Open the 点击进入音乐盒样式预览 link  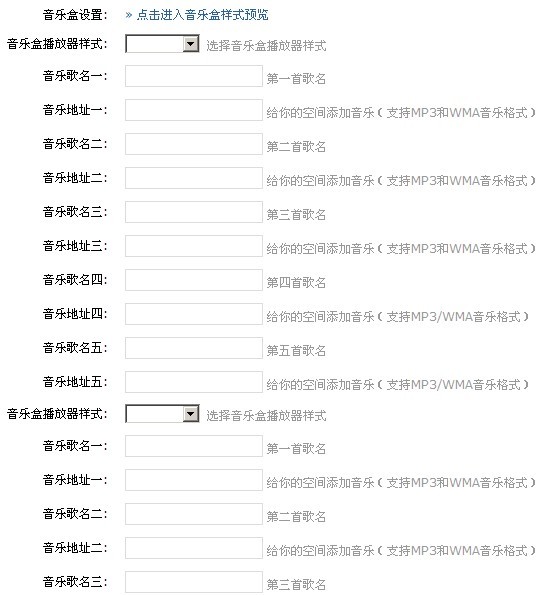coord(202,15)
